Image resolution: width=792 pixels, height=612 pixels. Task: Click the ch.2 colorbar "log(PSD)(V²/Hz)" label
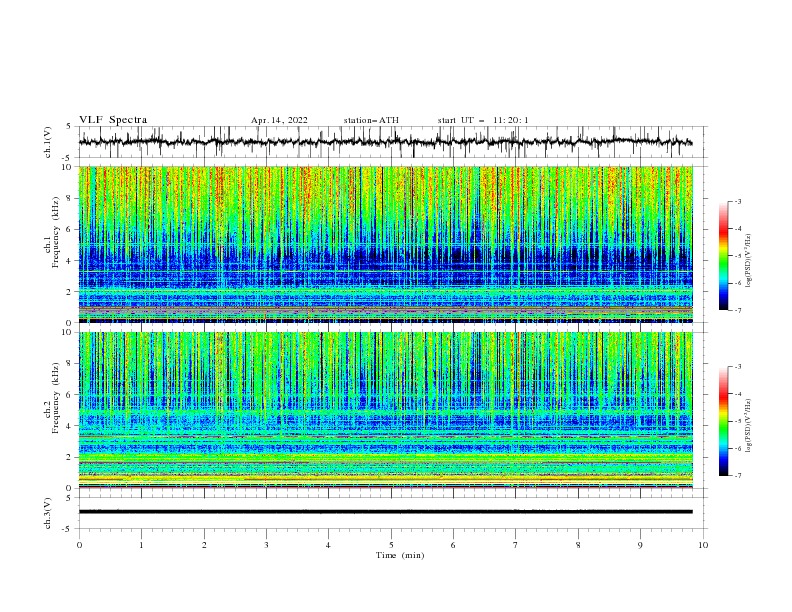point(749,426)
